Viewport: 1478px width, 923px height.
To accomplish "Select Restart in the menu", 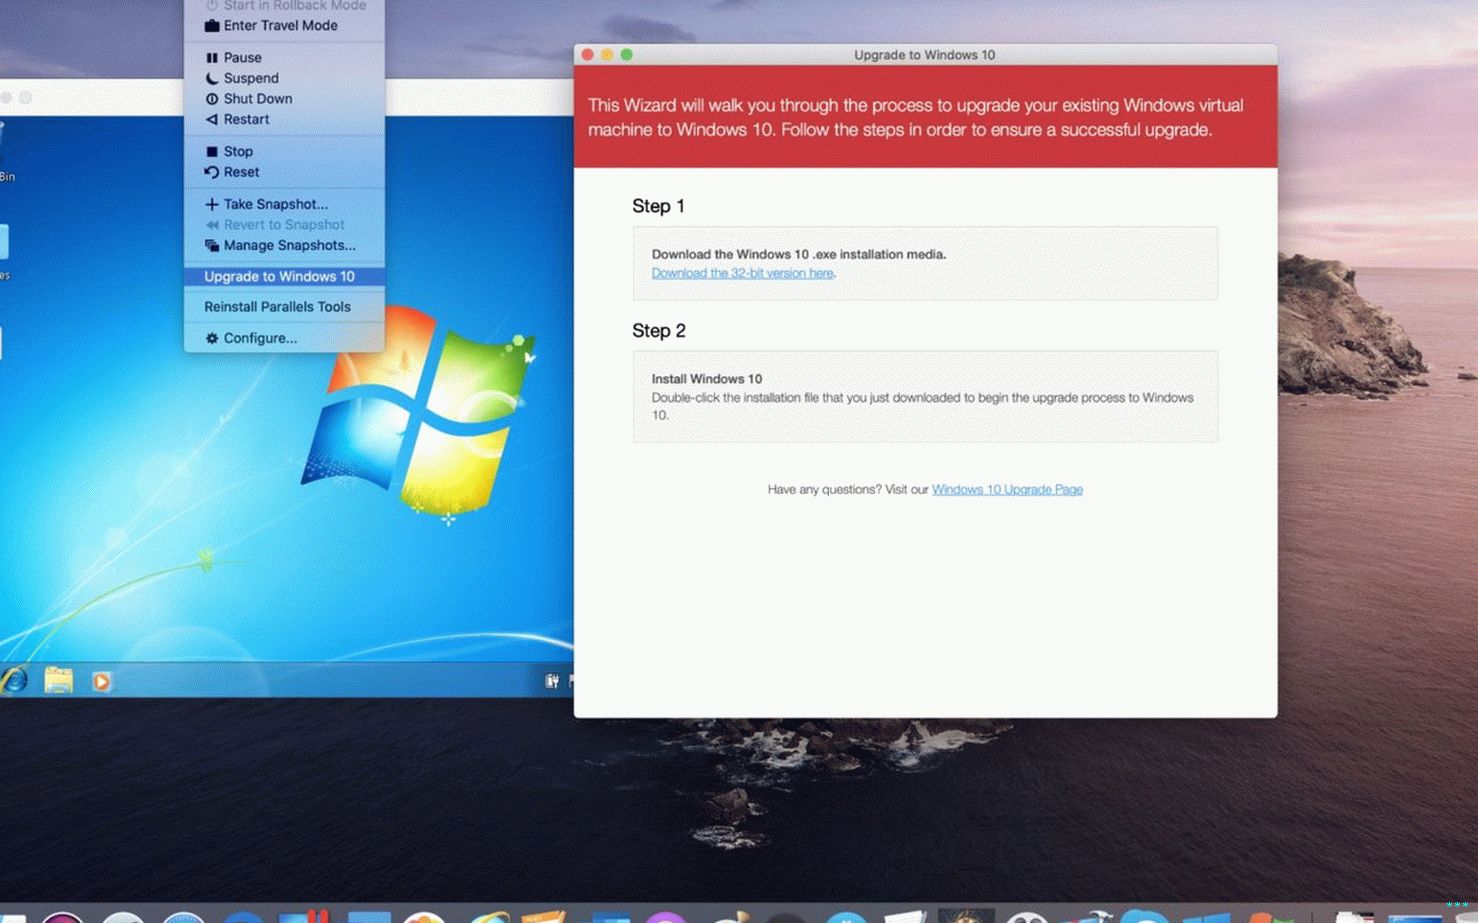I will tap(284, 119).
